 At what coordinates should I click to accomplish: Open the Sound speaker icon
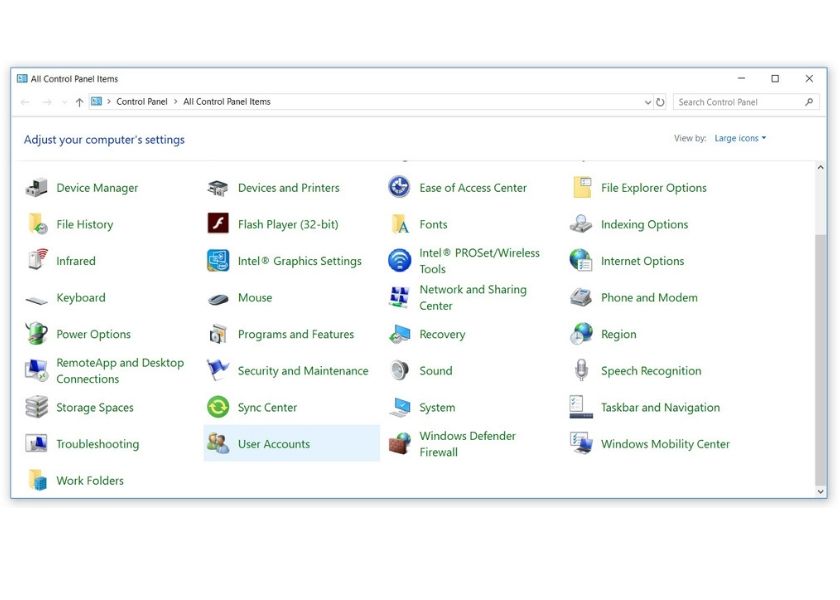(399, 371)
